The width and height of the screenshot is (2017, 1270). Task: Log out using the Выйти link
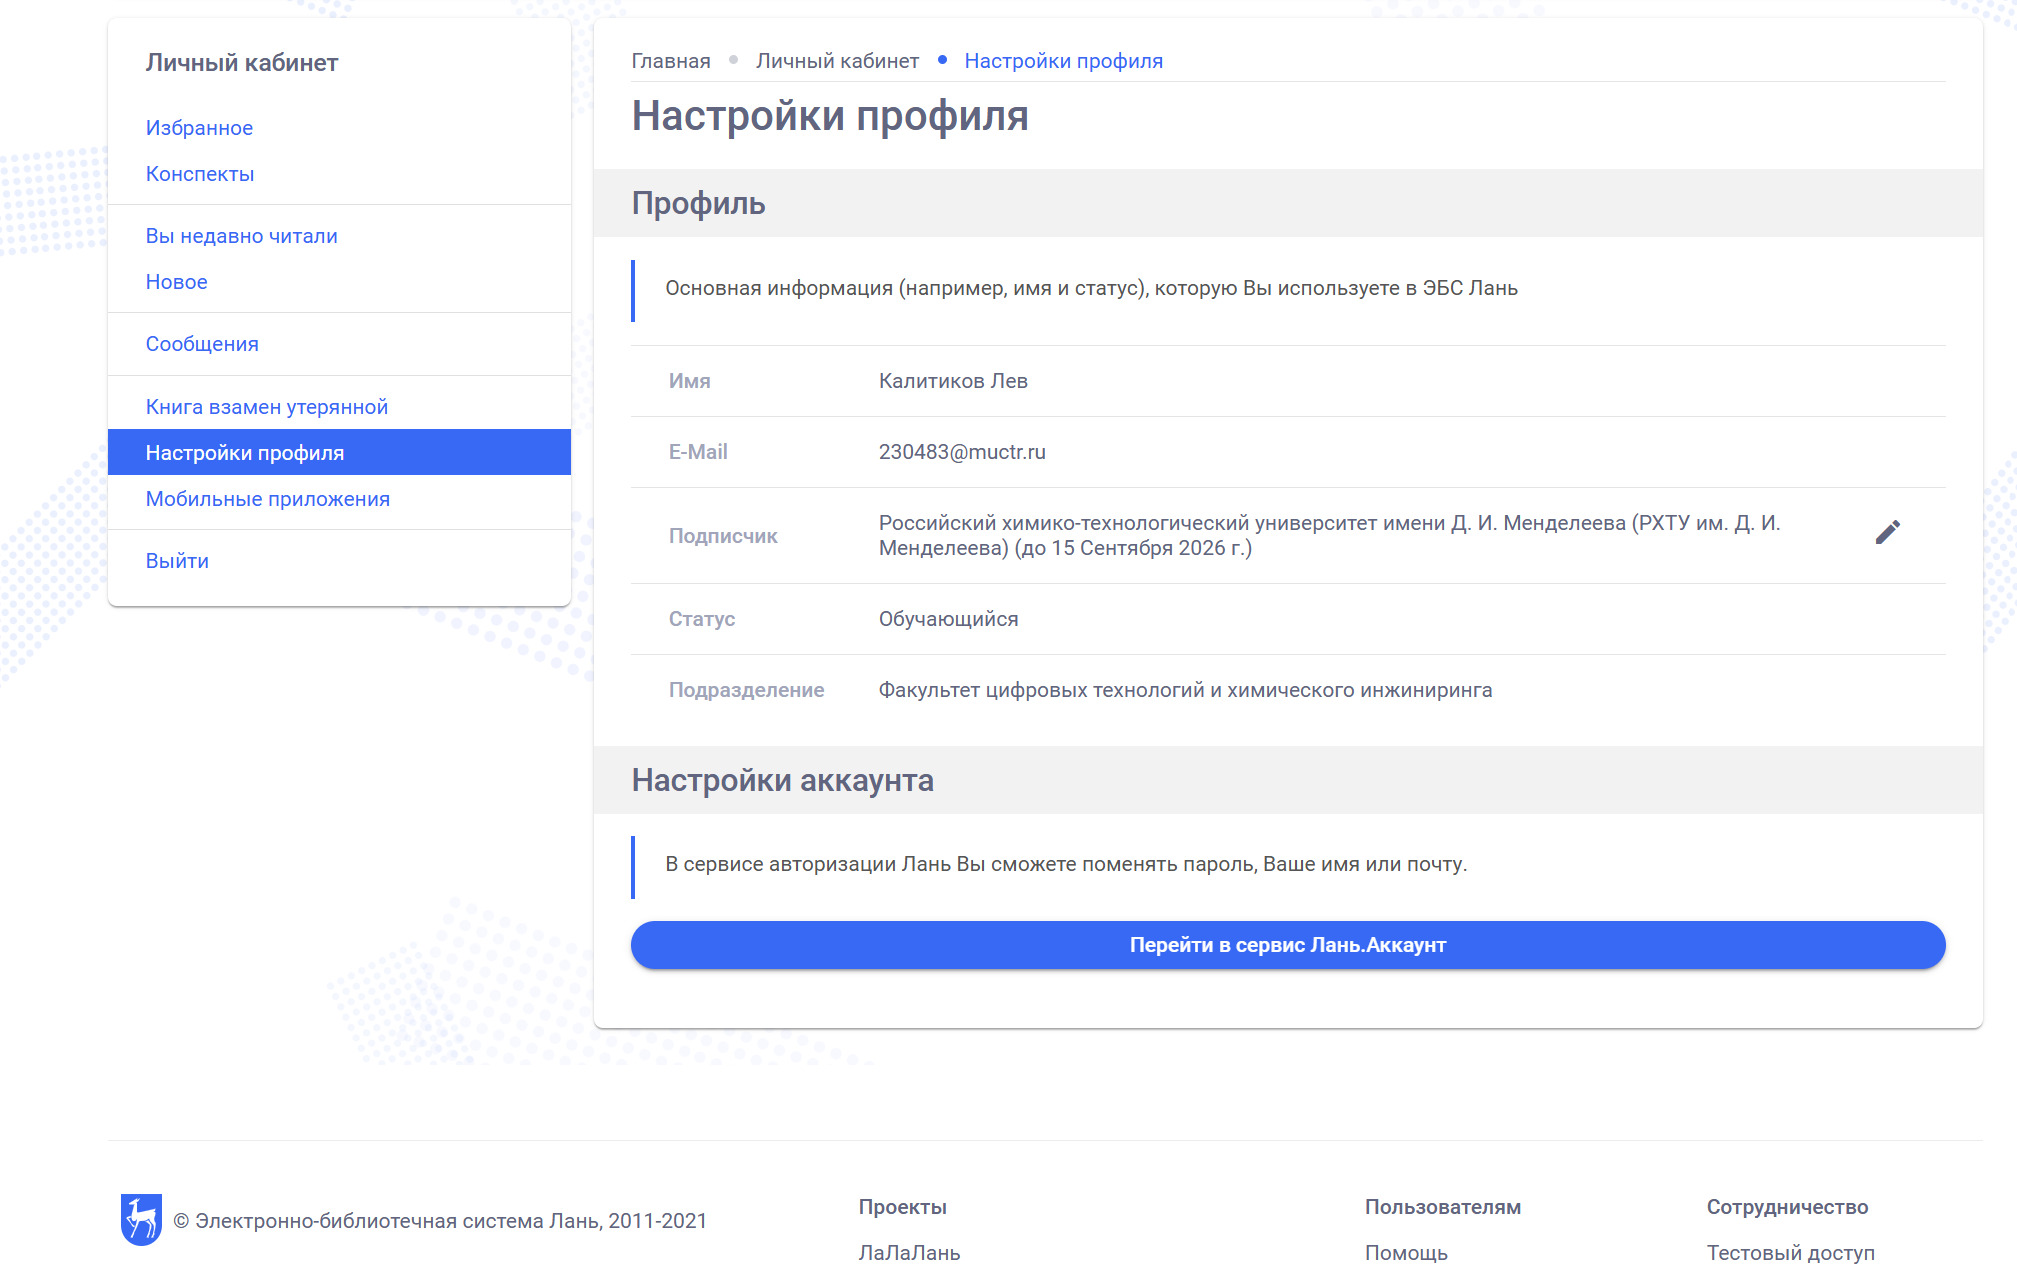point(177,560)
